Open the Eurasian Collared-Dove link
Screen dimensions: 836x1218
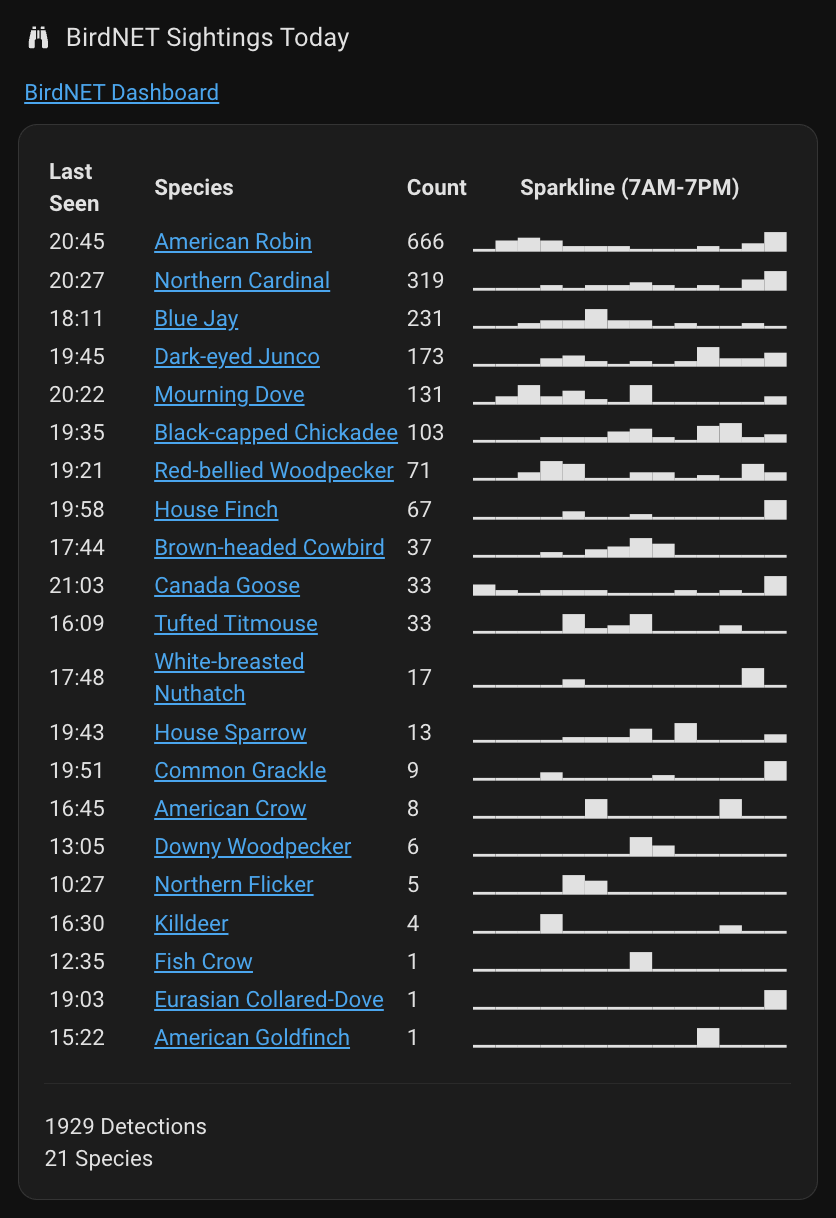point(269,1000)
